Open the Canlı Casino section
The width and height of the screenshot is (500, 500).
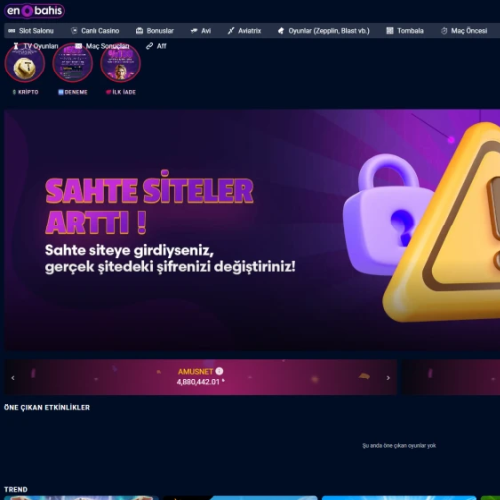95,31
